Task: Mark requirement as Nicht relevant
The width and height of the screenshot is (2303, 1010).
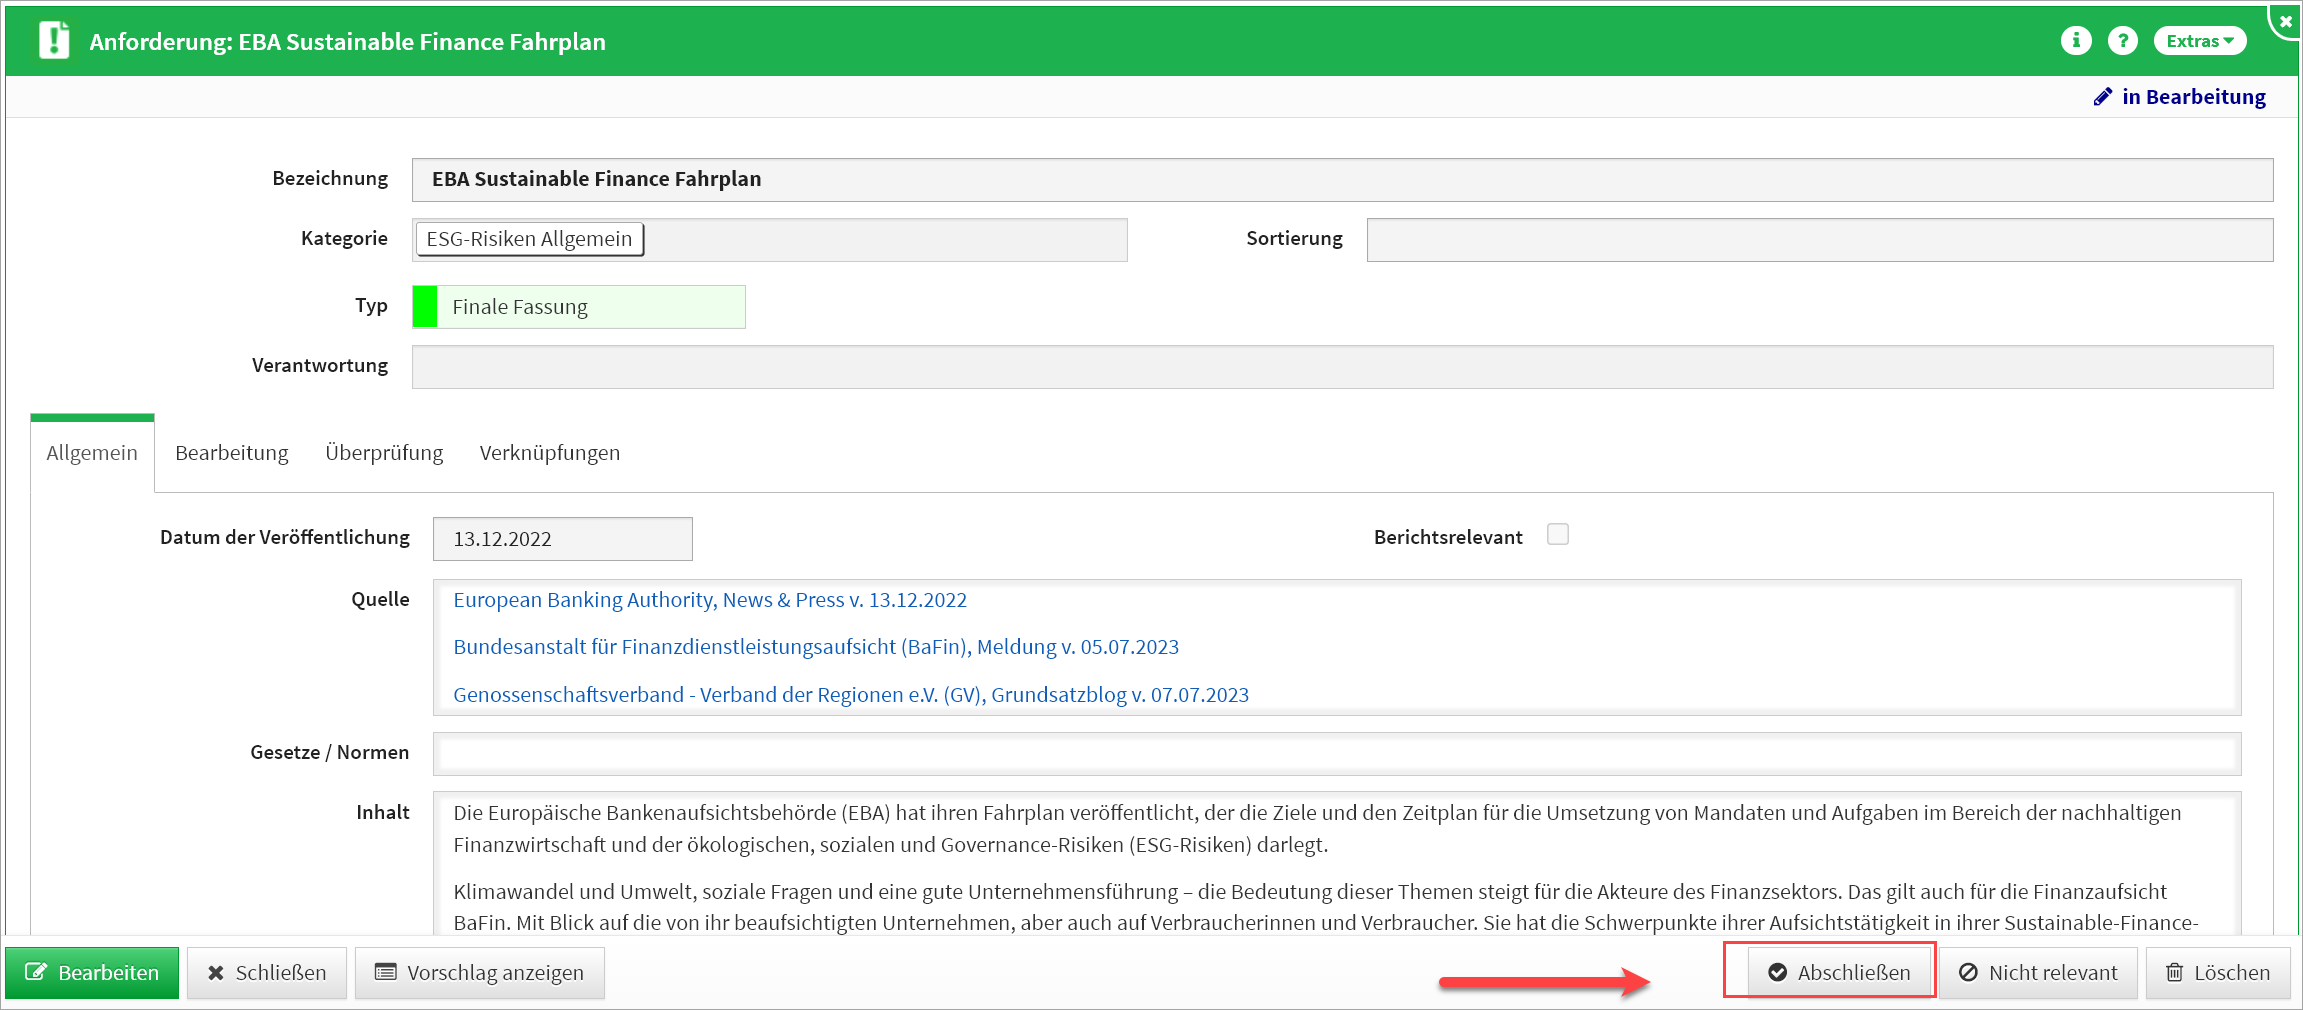Action: (x=2037, y=973)
